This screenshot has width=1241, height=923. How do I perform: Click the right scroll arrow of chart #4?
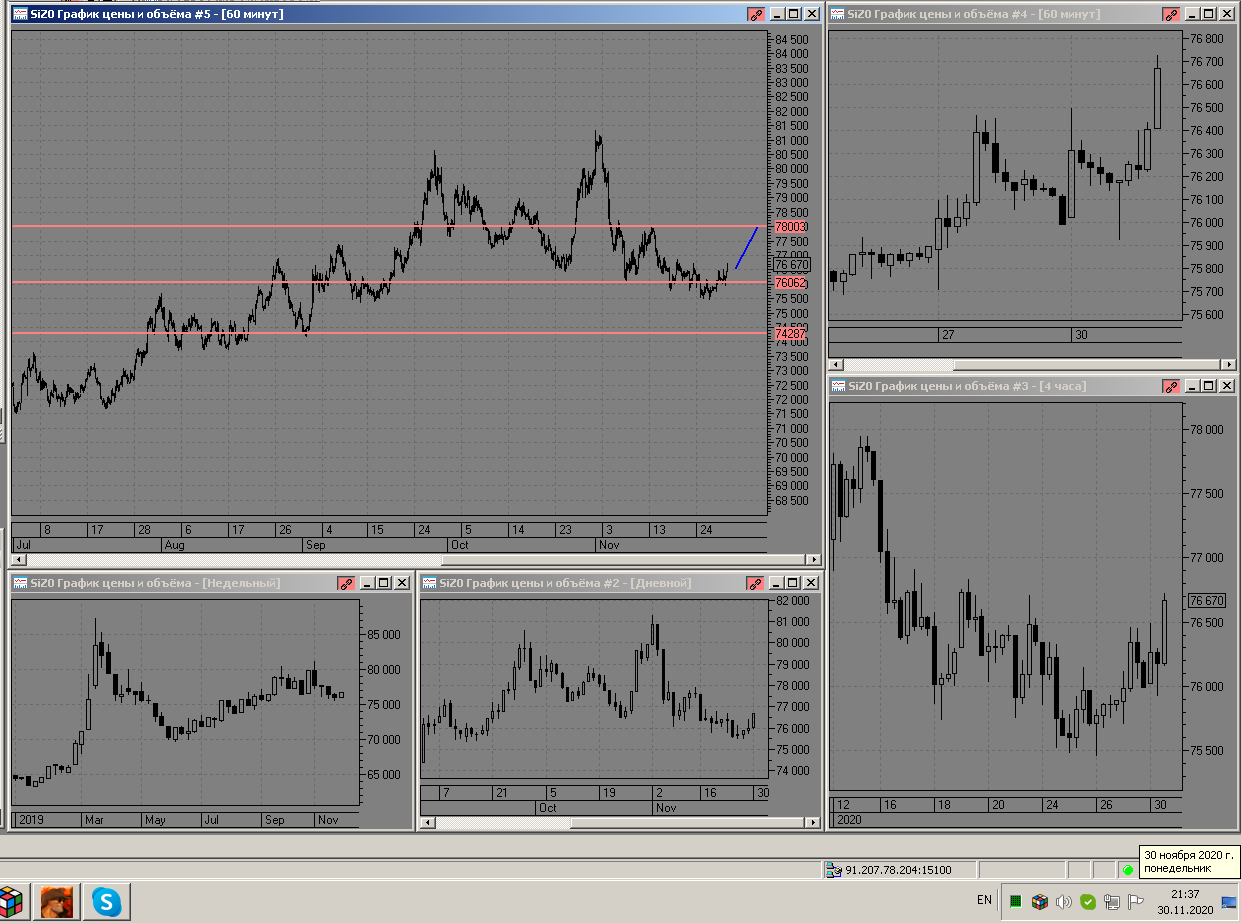click(x=1230, y=365)
